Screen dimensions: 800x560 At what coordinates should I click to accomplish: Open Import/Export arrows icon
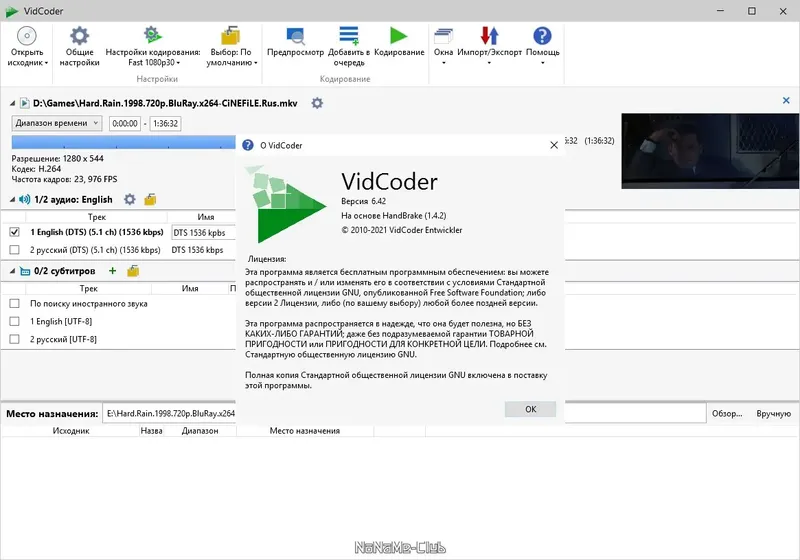tap(489, 36)
